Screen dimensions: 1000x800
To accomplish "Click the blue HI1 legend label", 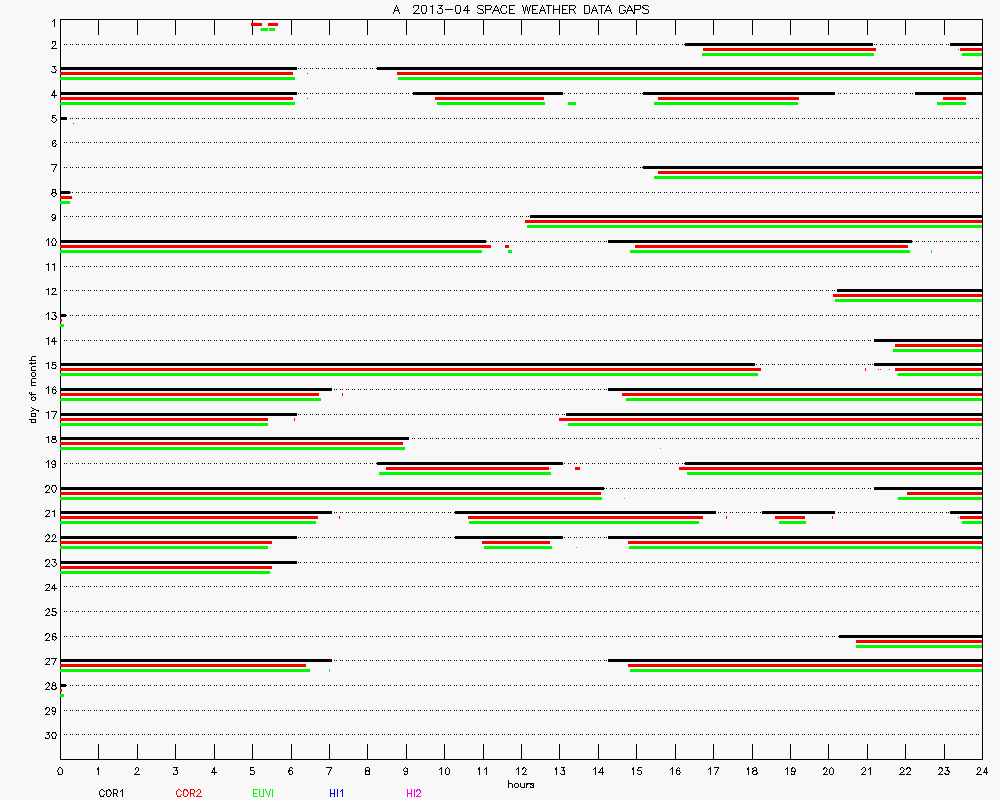I will (x=337, y=793).
